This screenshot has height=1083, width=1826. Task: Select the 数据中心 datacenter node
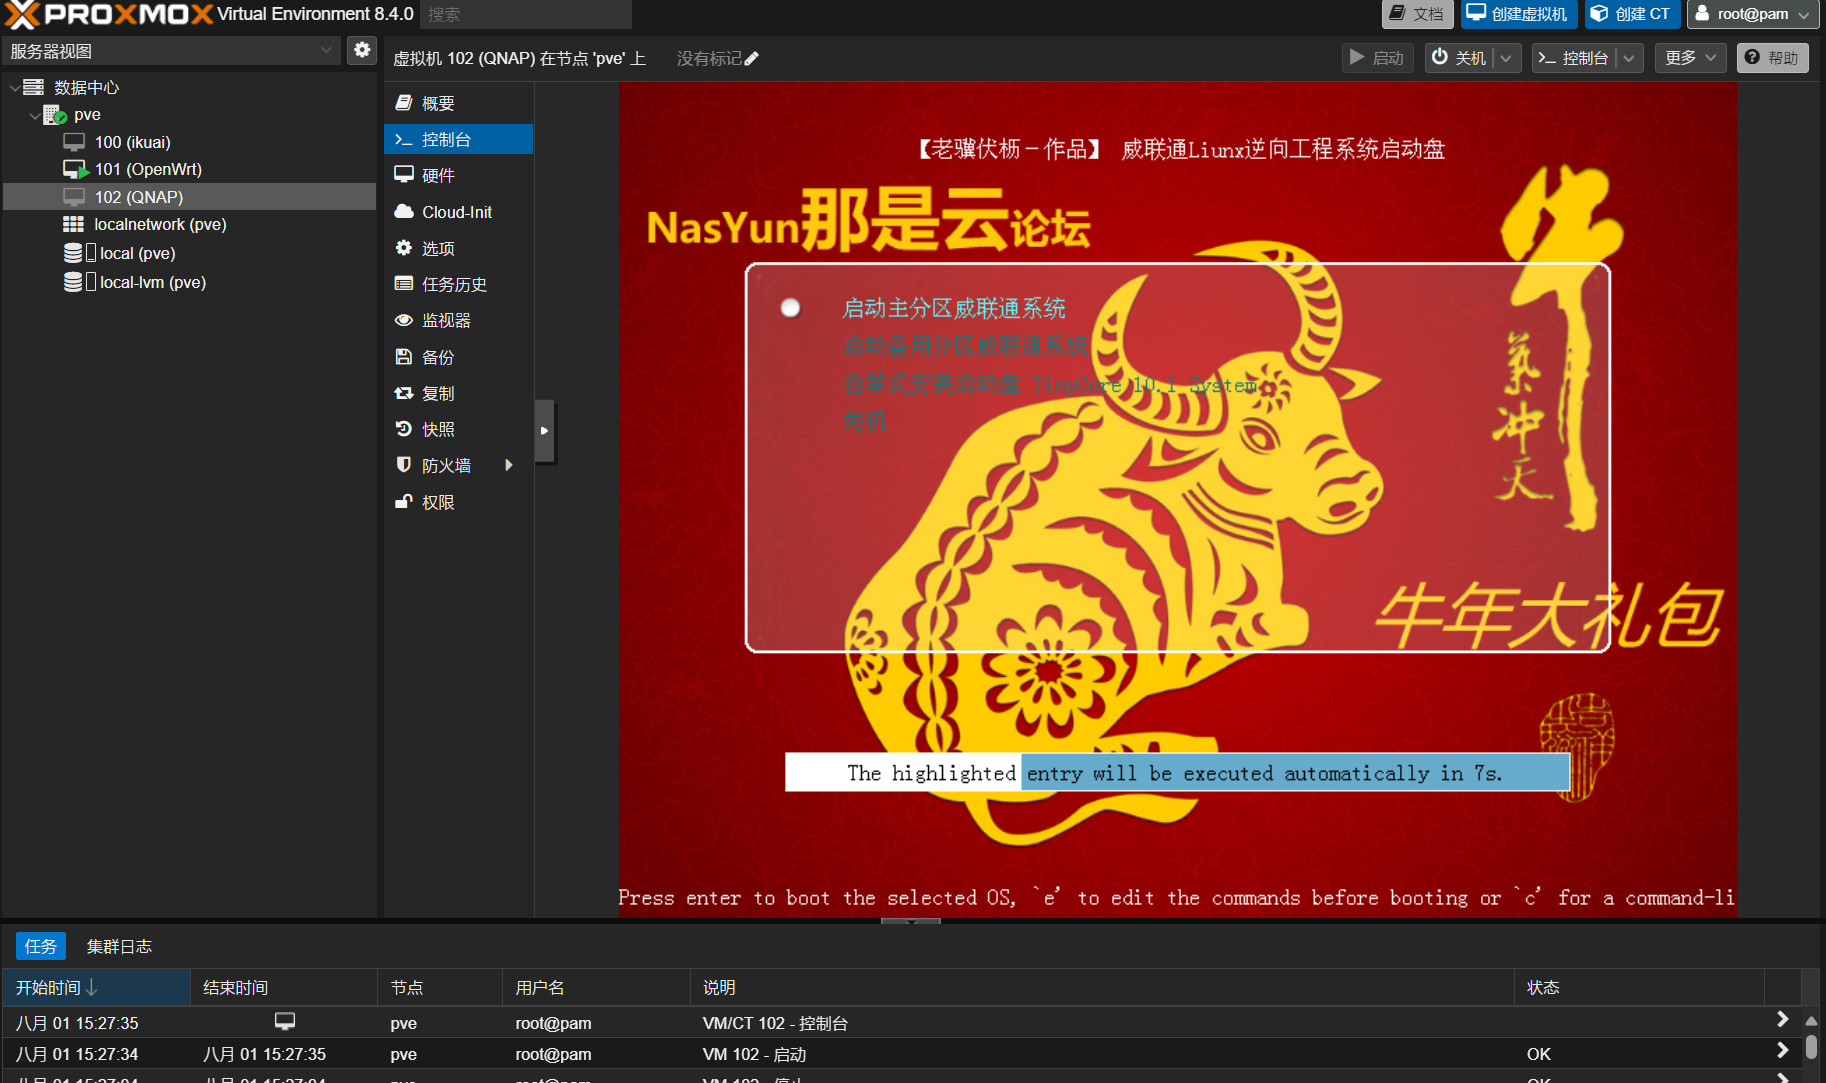[86, 87]
